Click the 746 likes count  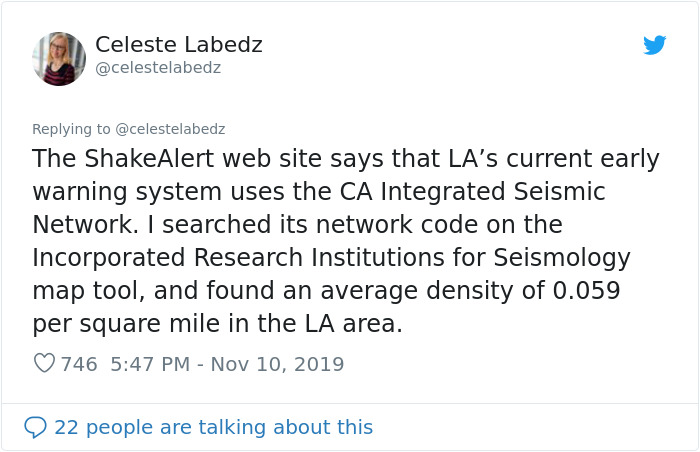(x=79, y=364)
